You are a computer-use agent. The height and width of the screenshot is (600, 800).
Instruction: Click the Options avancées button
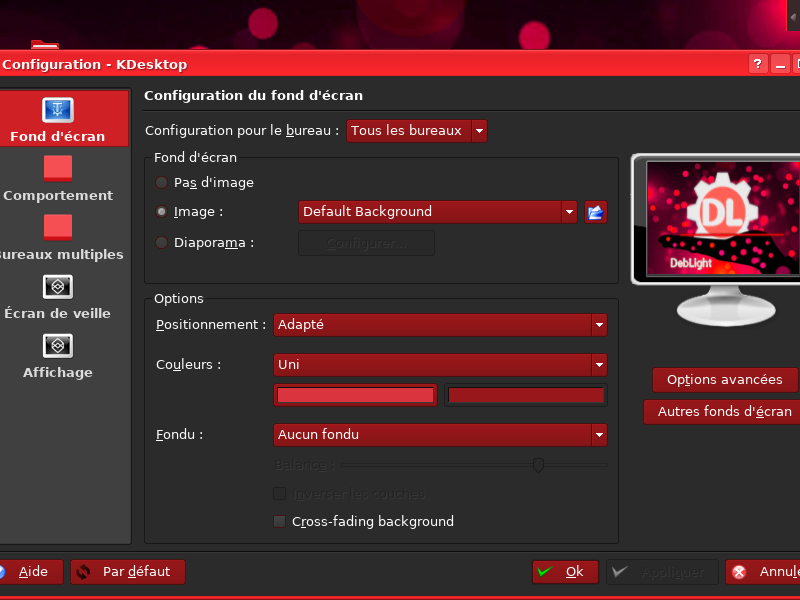point(724,380)
